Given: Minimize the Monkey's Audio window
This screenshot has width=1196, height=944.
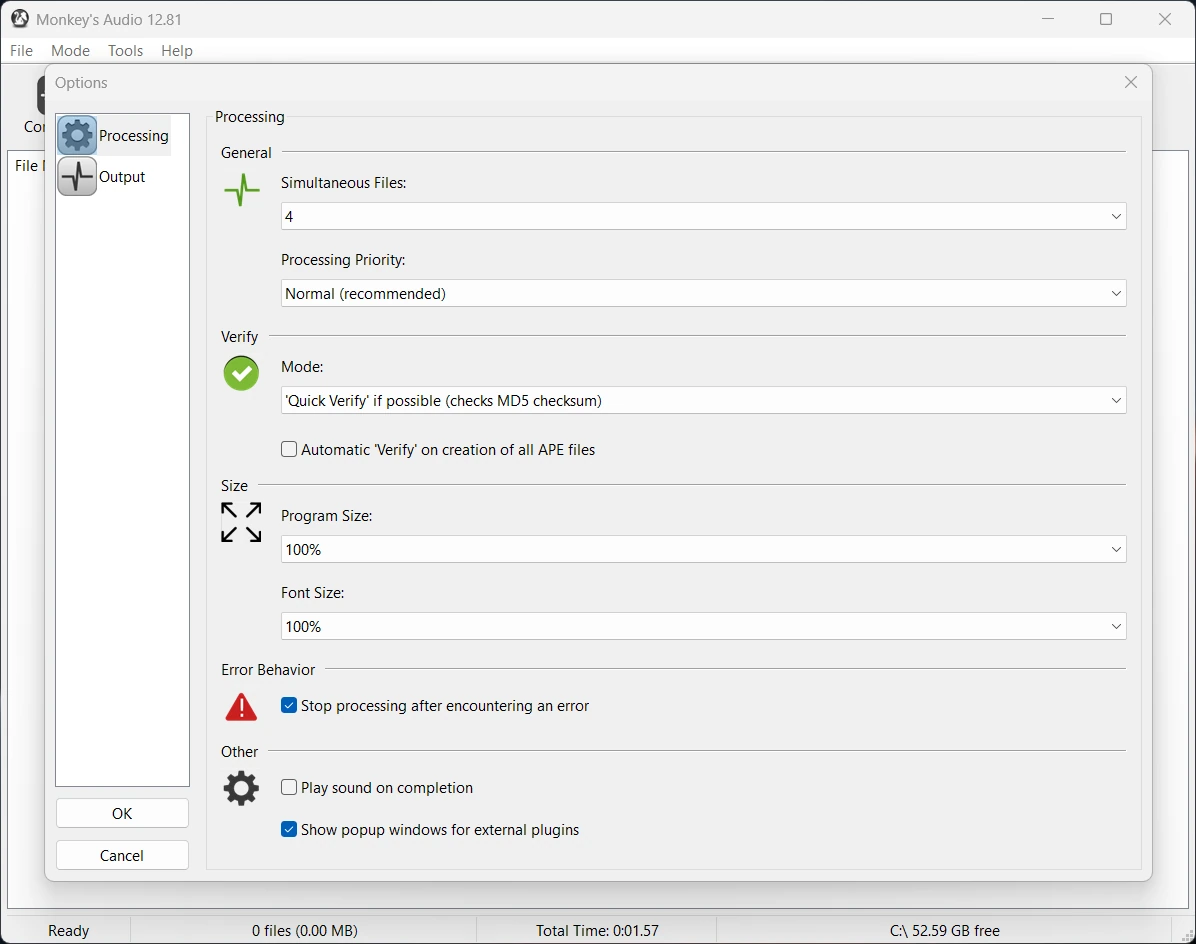Looking at the screenshot, I should [x=1048, y=19].
